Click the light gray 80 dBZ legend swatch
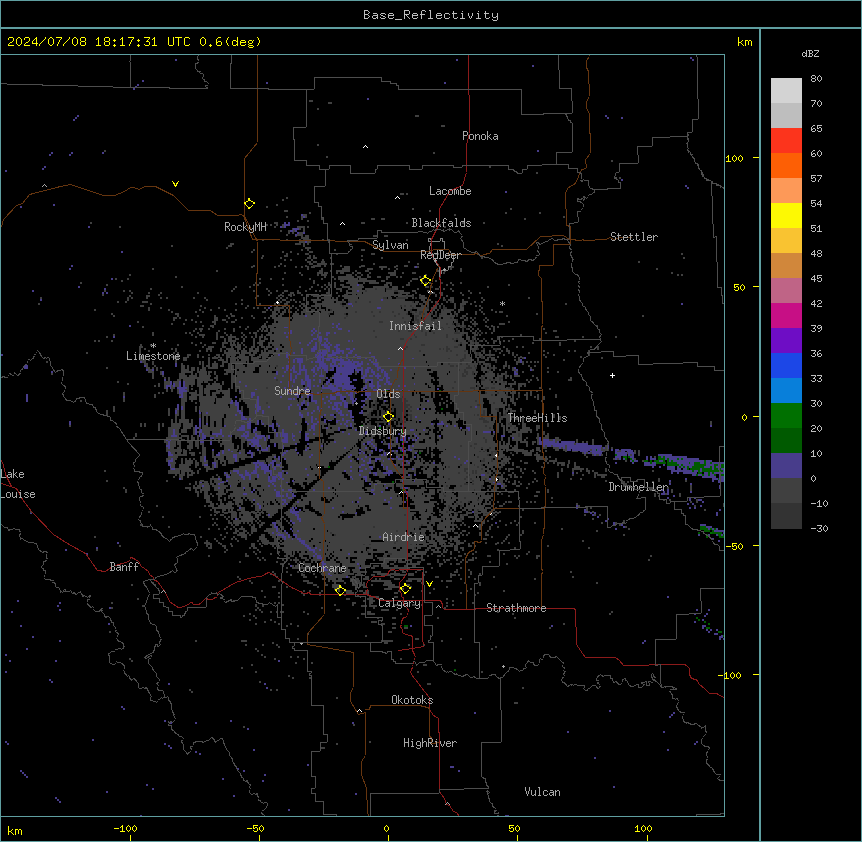This screenshot has width=862, height=842. click(786, 90)
